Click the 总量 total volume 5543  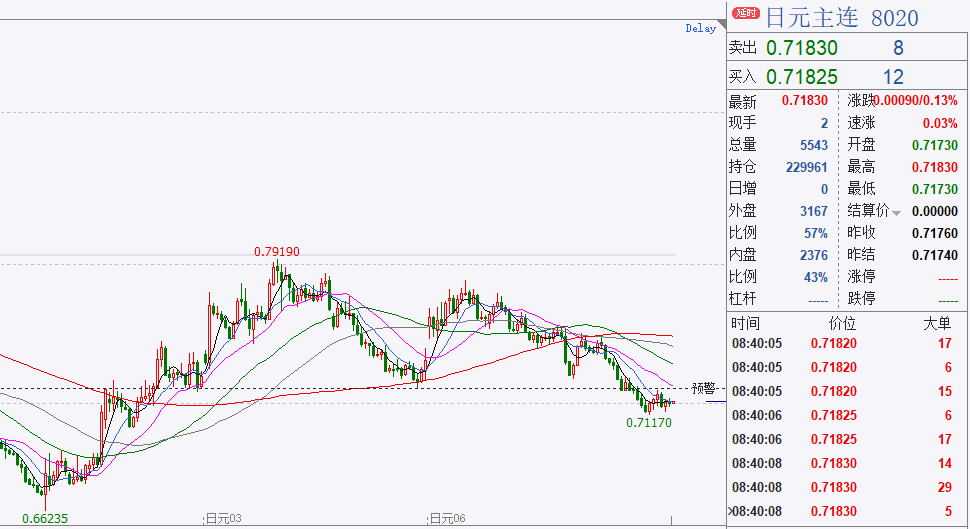pos(814,145)
